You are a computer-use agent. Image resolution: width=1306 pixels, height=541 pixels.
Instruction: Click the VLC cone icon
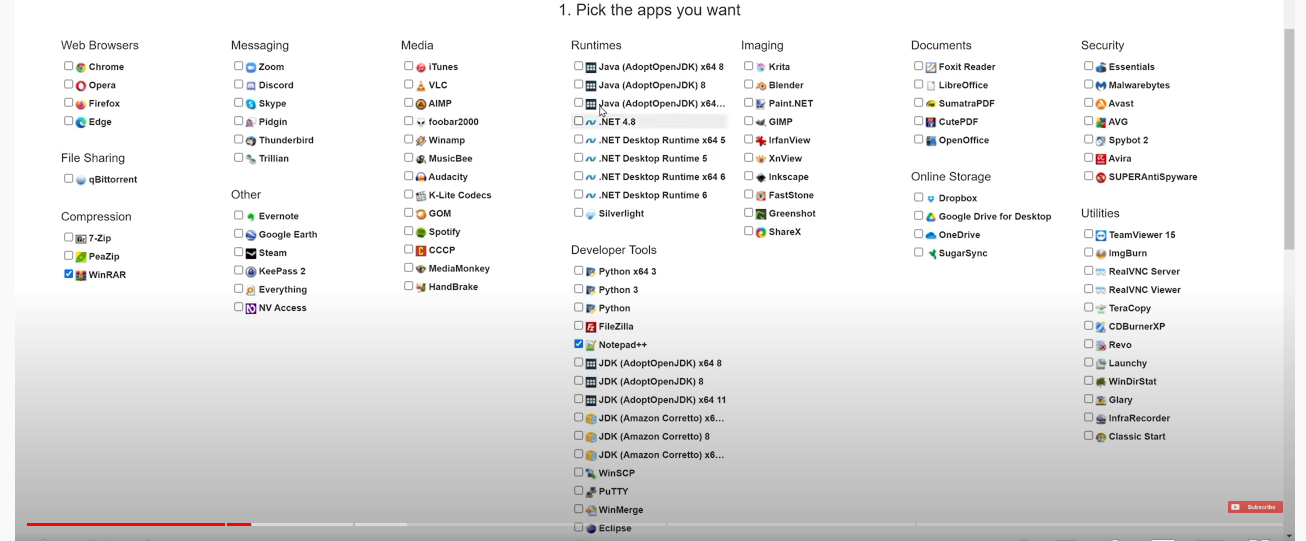pyautogui.click(x=421, y=86)
